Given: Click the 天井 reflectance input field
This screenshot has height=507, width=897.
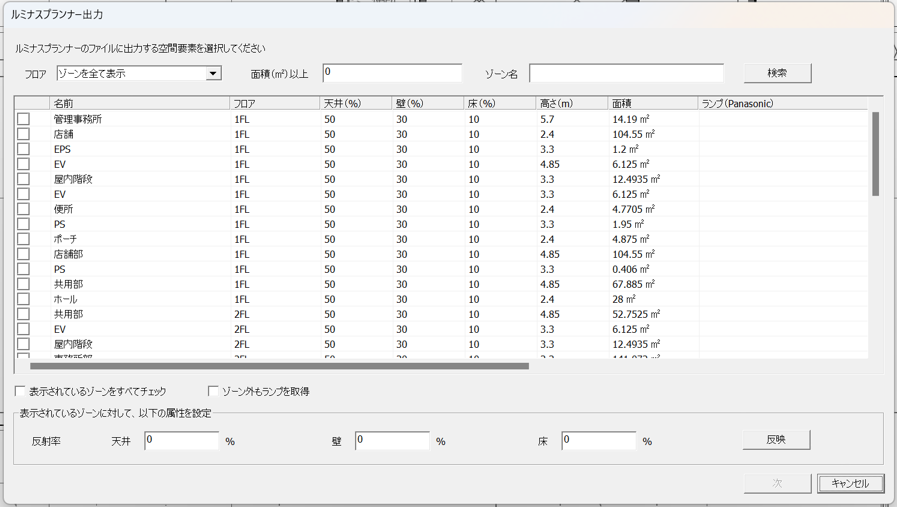Looking at the screenshot, I should click(x=181, y=440).
